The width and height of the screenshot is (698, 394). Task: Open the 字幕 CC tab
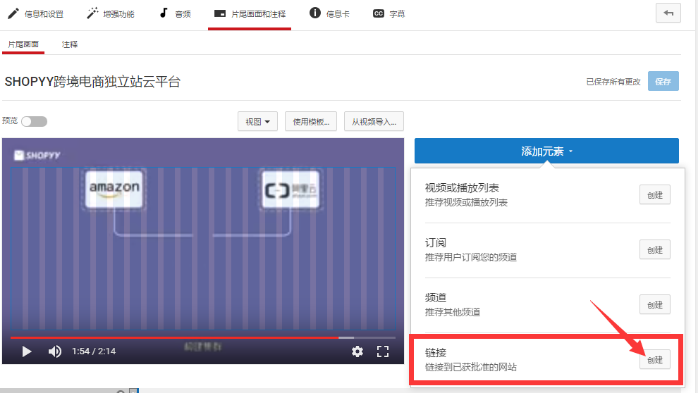point(389,14)
